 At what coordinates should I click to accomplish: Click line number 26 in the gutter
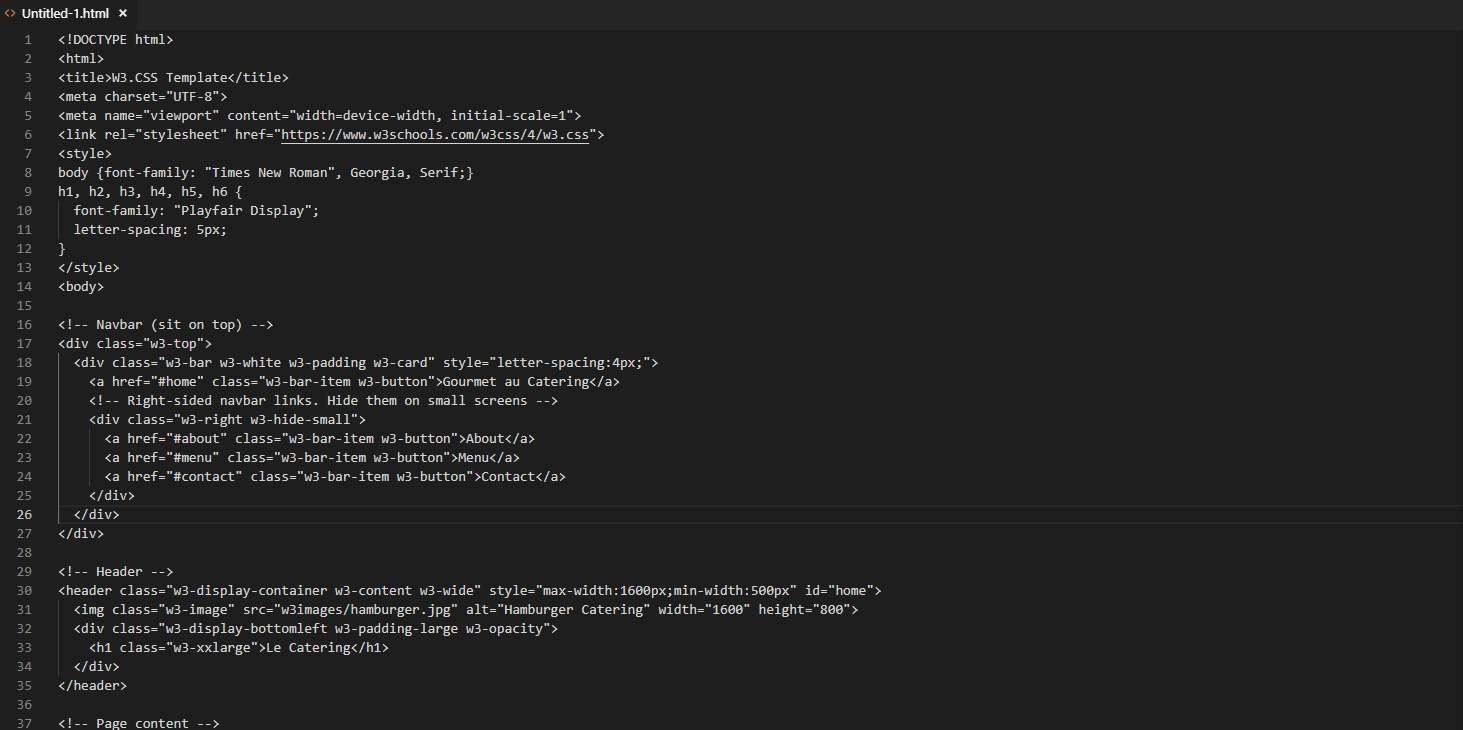24,515
